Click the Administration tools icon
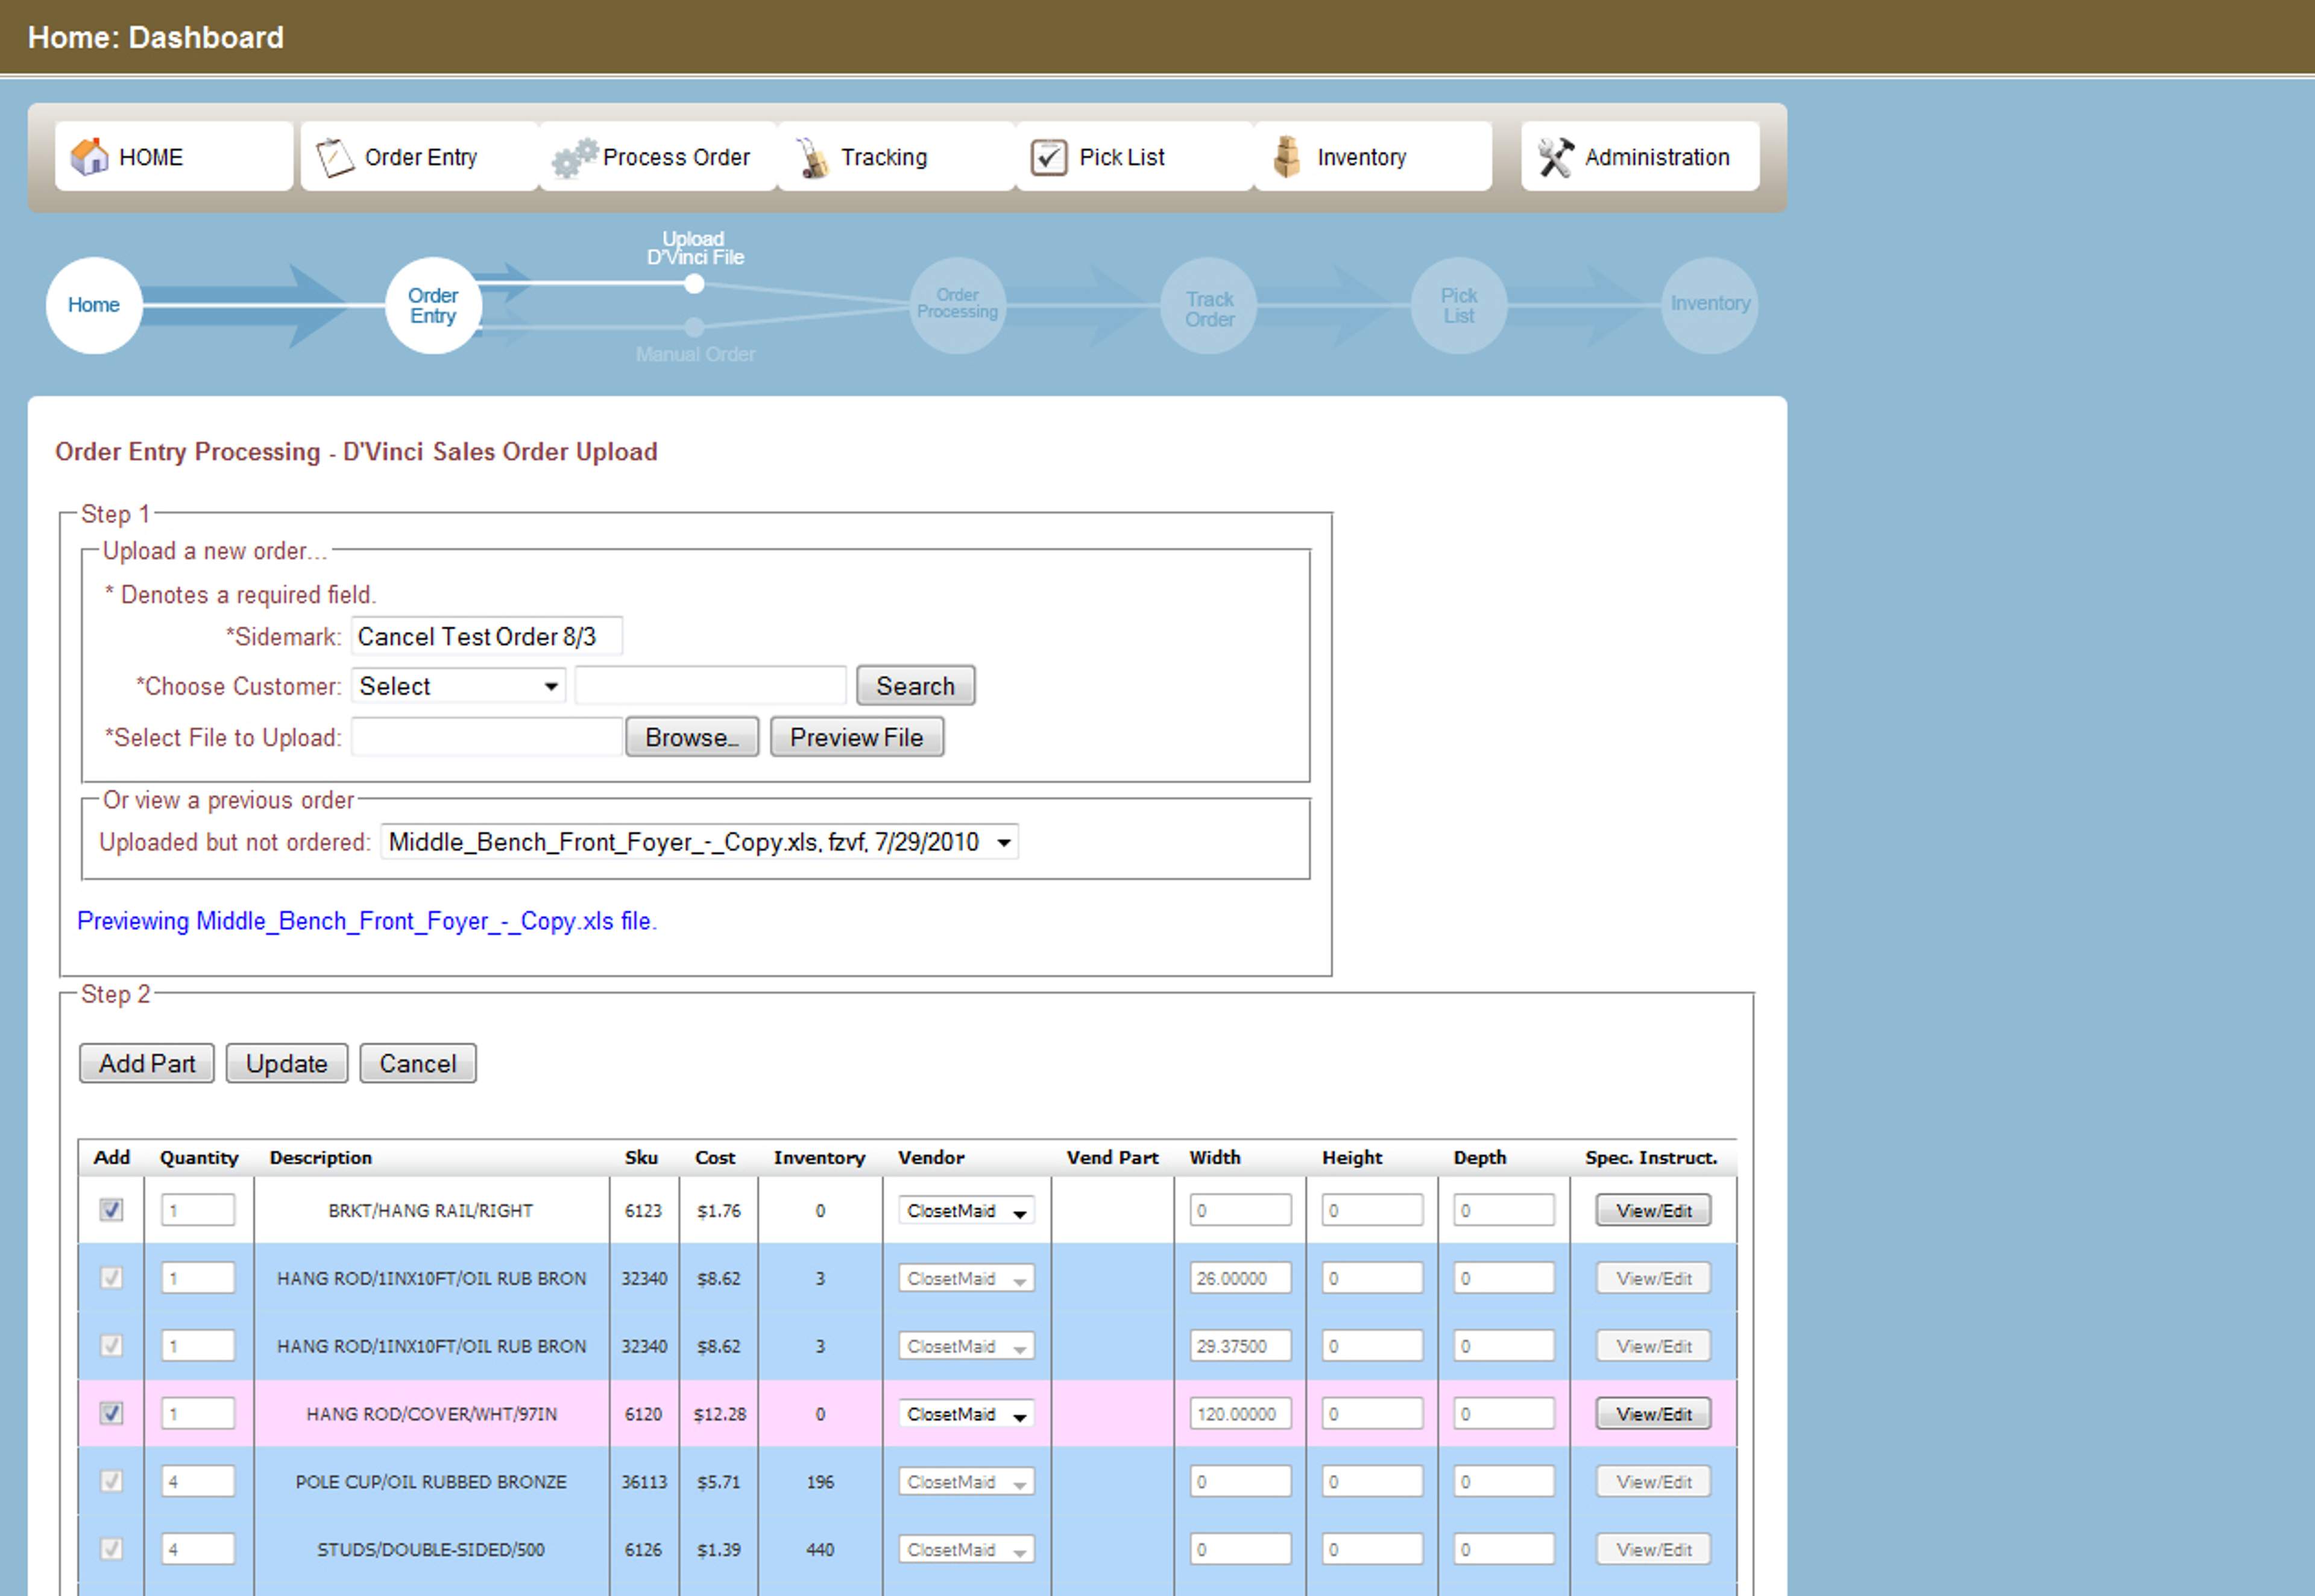 (x=1555, y=157)
